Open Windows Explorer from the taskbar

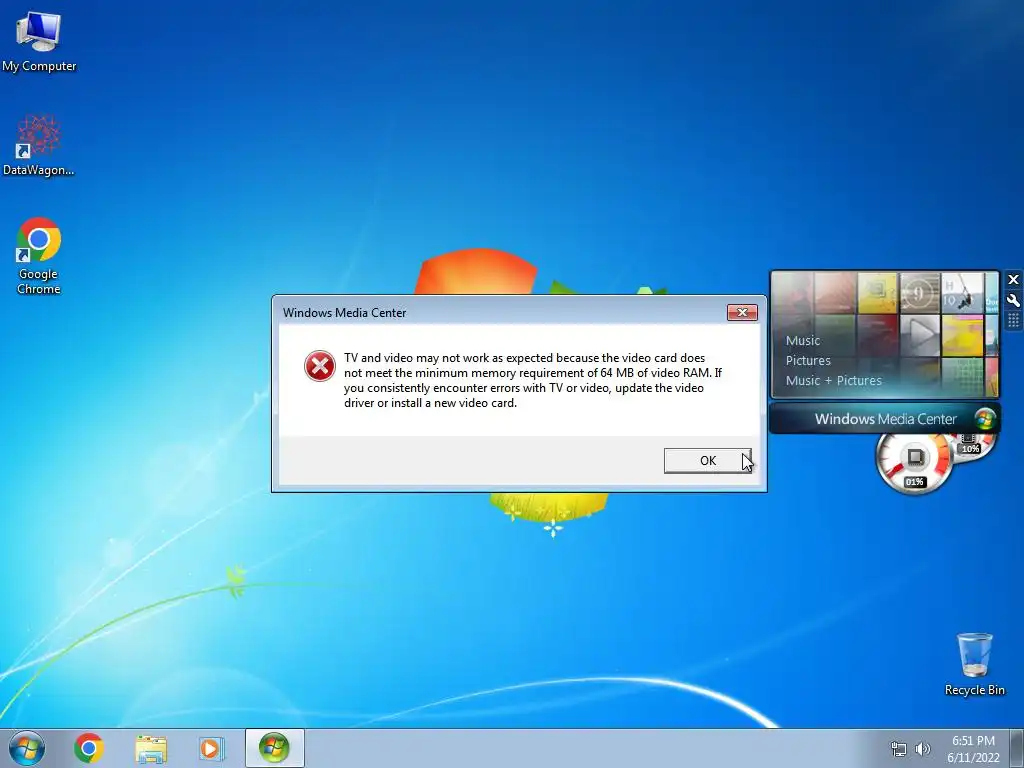(x=151, y=748)
